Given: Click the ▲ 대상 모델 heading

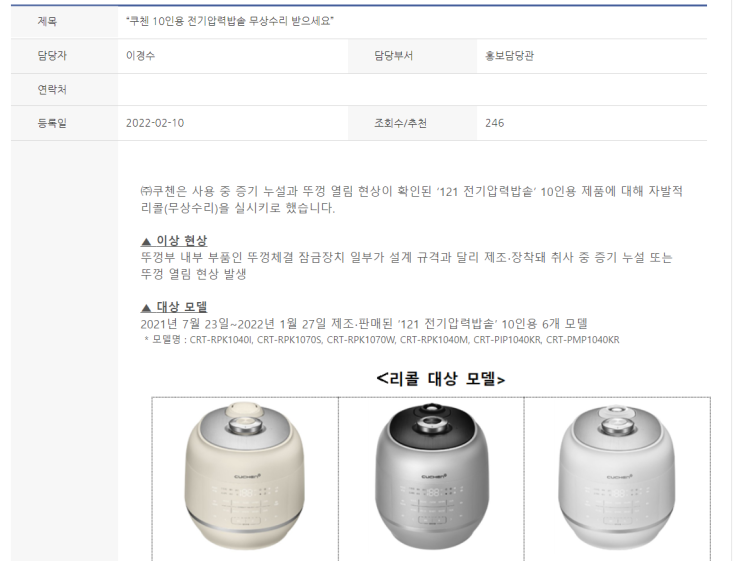Looking at the screenshot, I should click(174, 307).
